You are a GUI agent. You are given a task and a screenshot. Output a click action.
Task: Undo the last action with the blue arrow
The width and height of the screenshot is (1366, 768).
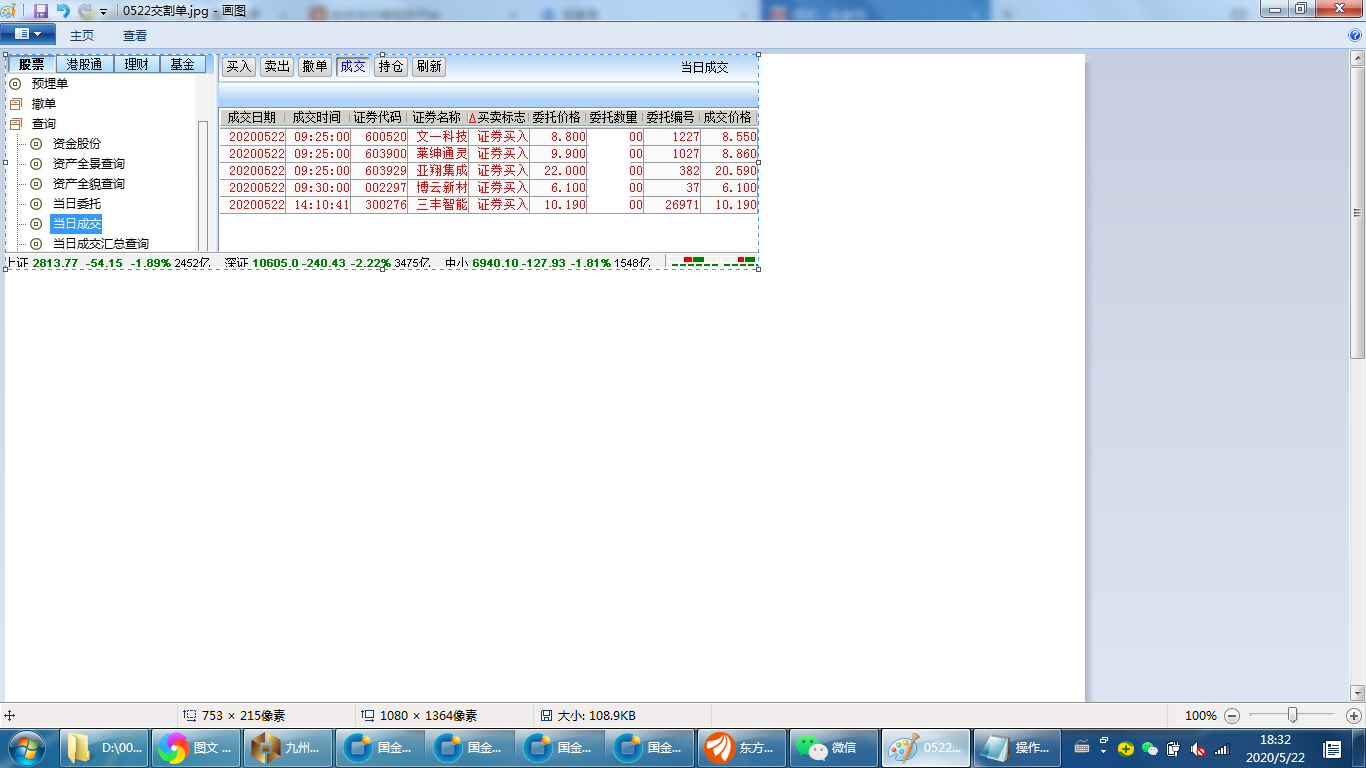pyautogui.click(x=63, y=11)
